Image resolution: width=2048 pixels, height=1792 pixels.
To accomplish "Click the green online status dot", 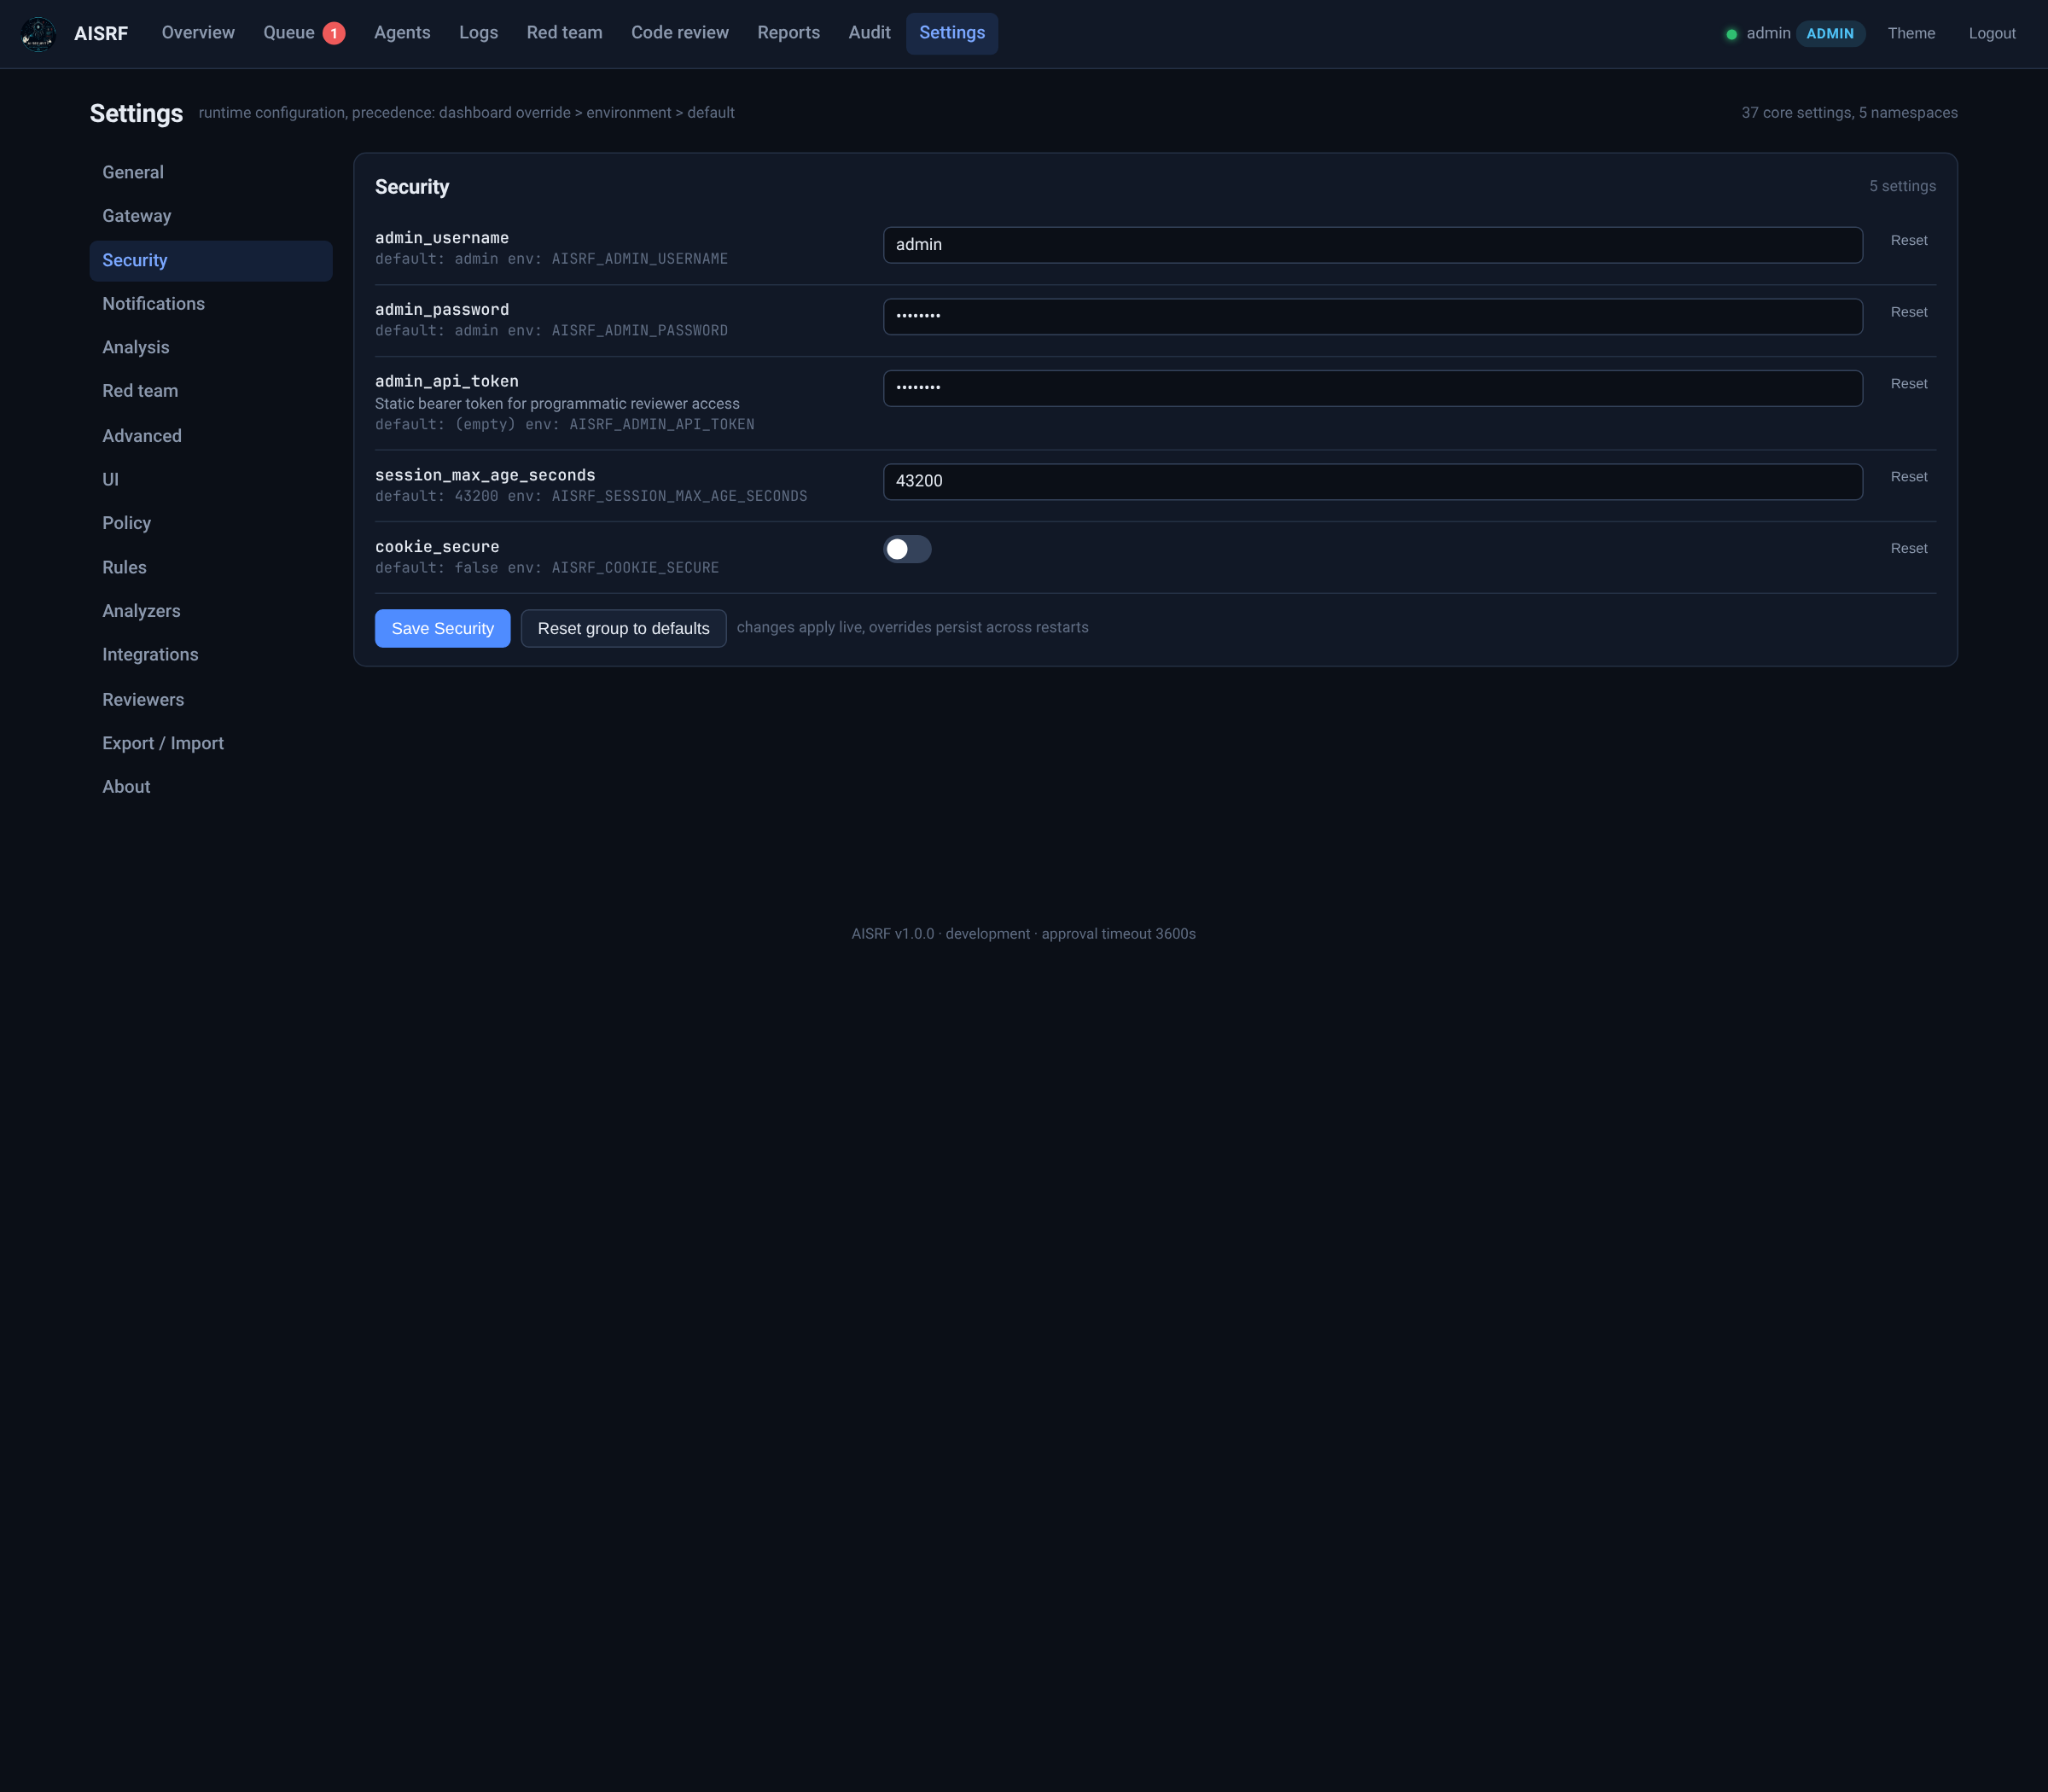I will 1731,34.
